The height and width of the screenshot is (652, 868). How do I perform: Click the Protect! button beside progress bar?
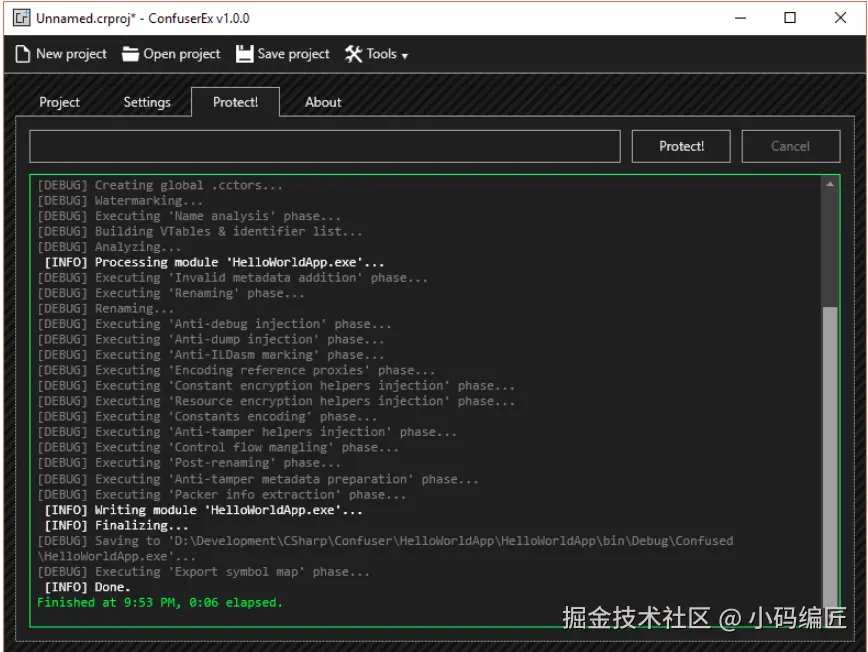click(681, 146)
